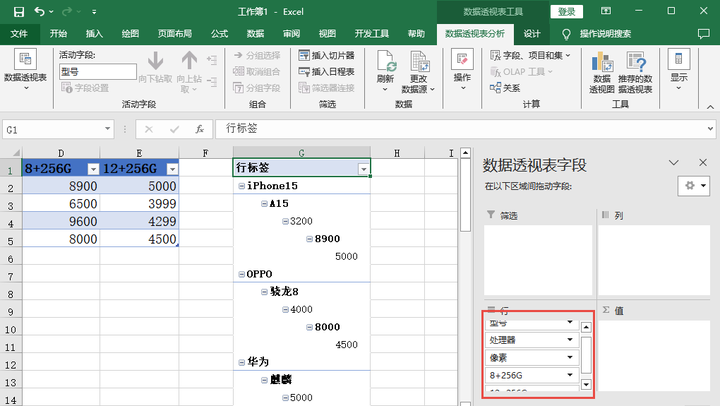This screenshot has height=406, width=720.
Task: Open the 处理器 field dropdown in Rows area
Action: [x=570, y=340]
